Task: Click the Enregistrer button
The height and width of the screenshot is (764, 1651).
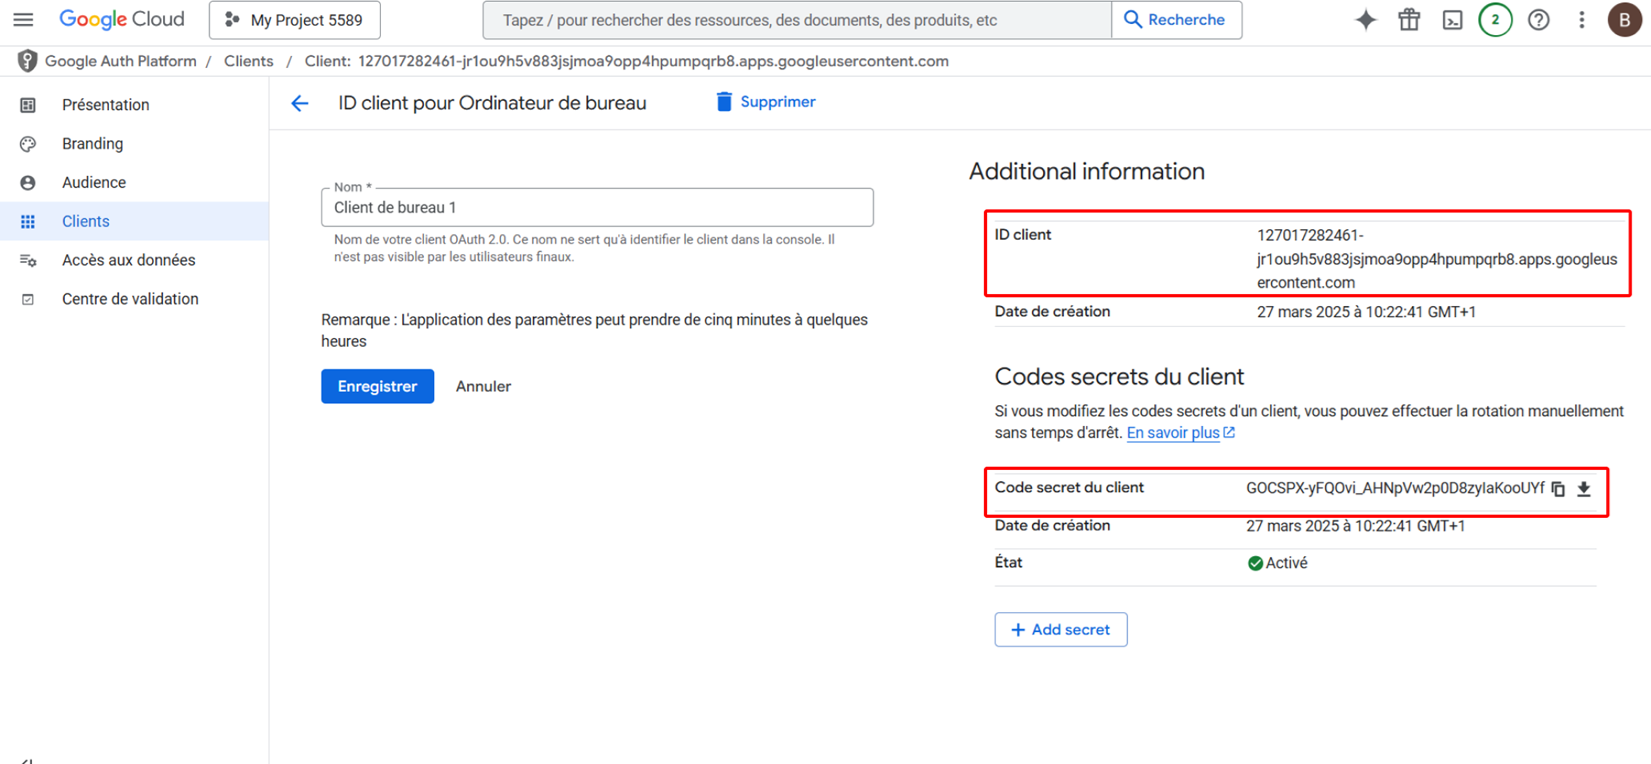Action: point(377,387)
